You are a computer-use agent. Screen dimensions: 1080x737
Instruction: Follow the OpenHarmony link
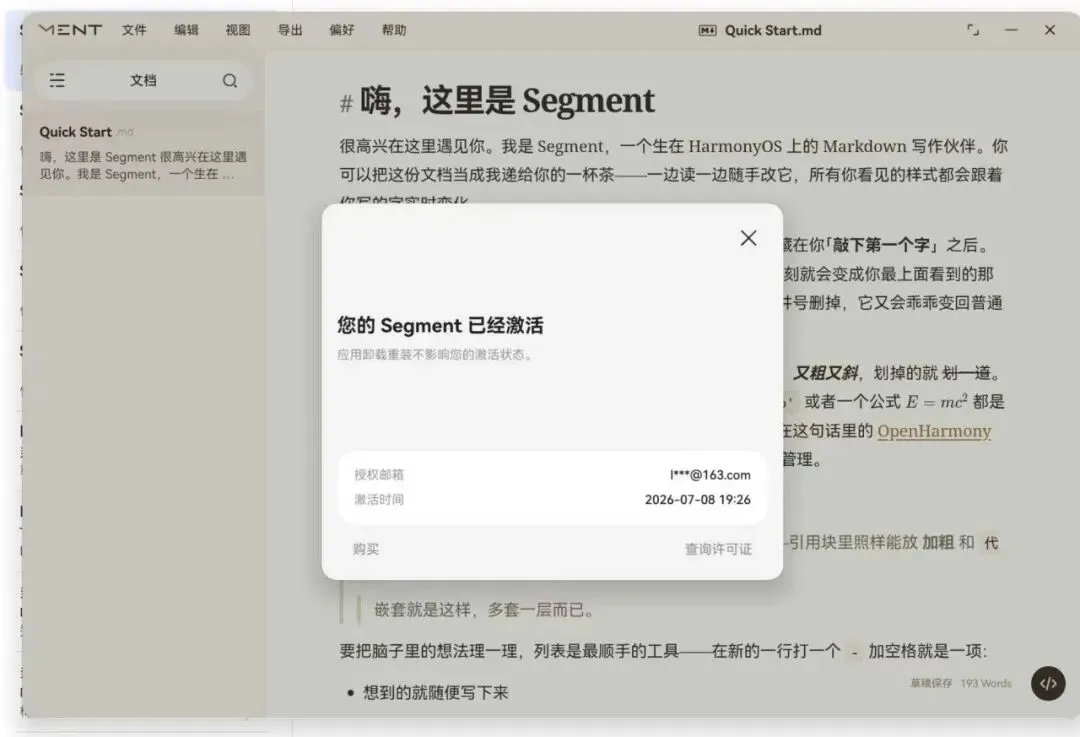pos(934,431)
